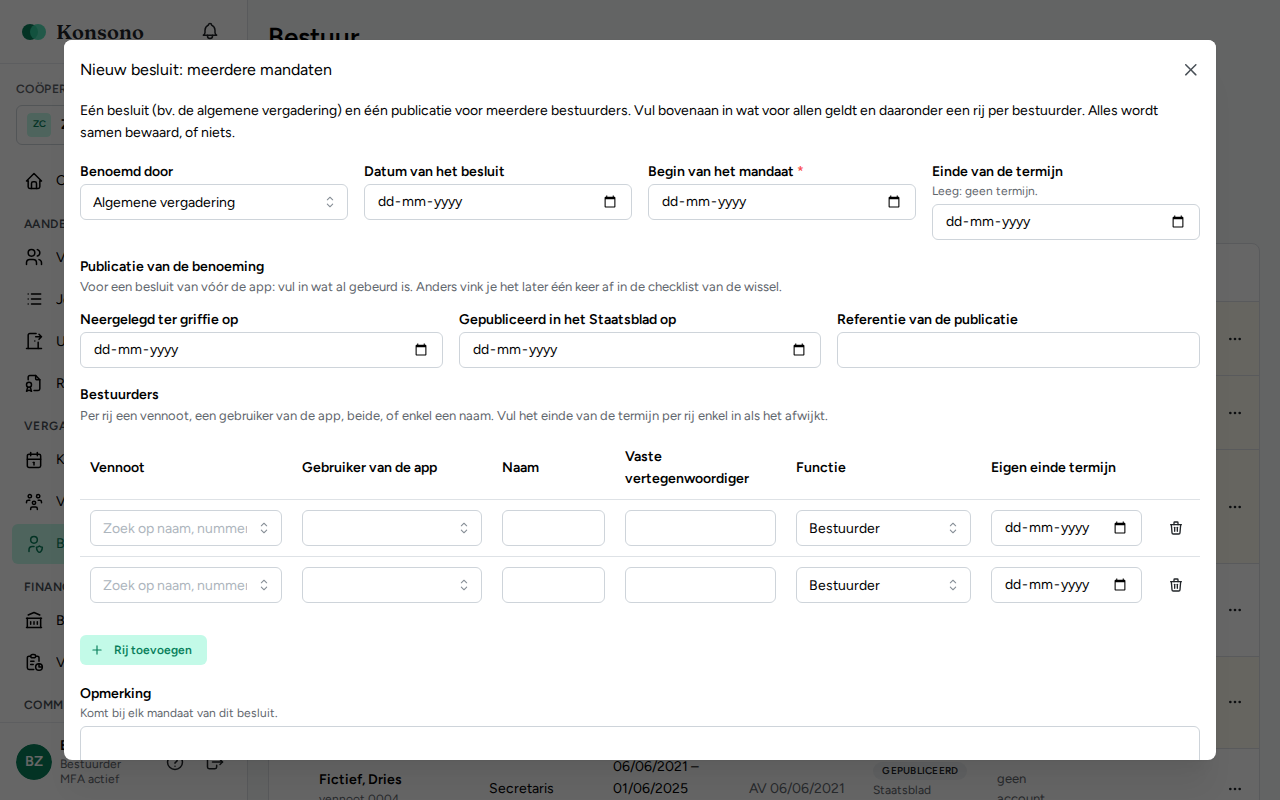This screenshot has height=800, width=1280.
Task: Click the Naam field in the first row
Action: point(553,528)
